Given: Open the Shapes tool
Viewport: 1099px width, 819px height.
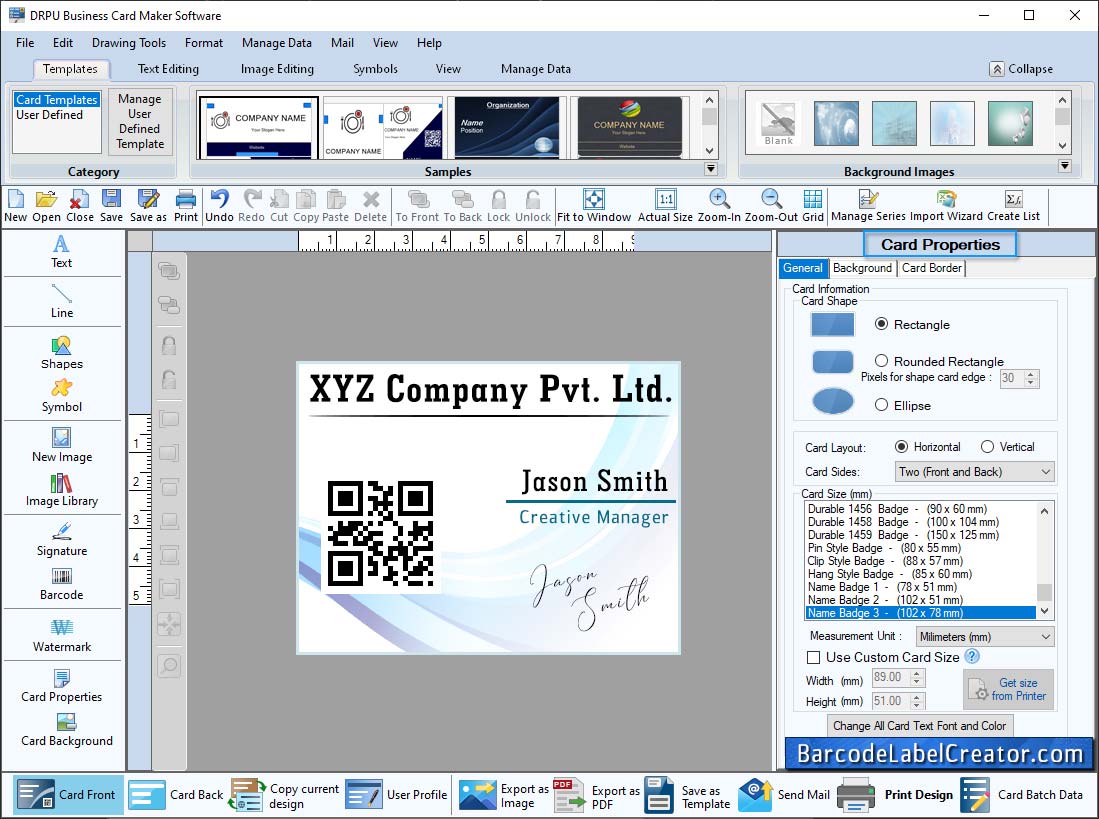Looking at the screenshot, I should coord(62,352).
